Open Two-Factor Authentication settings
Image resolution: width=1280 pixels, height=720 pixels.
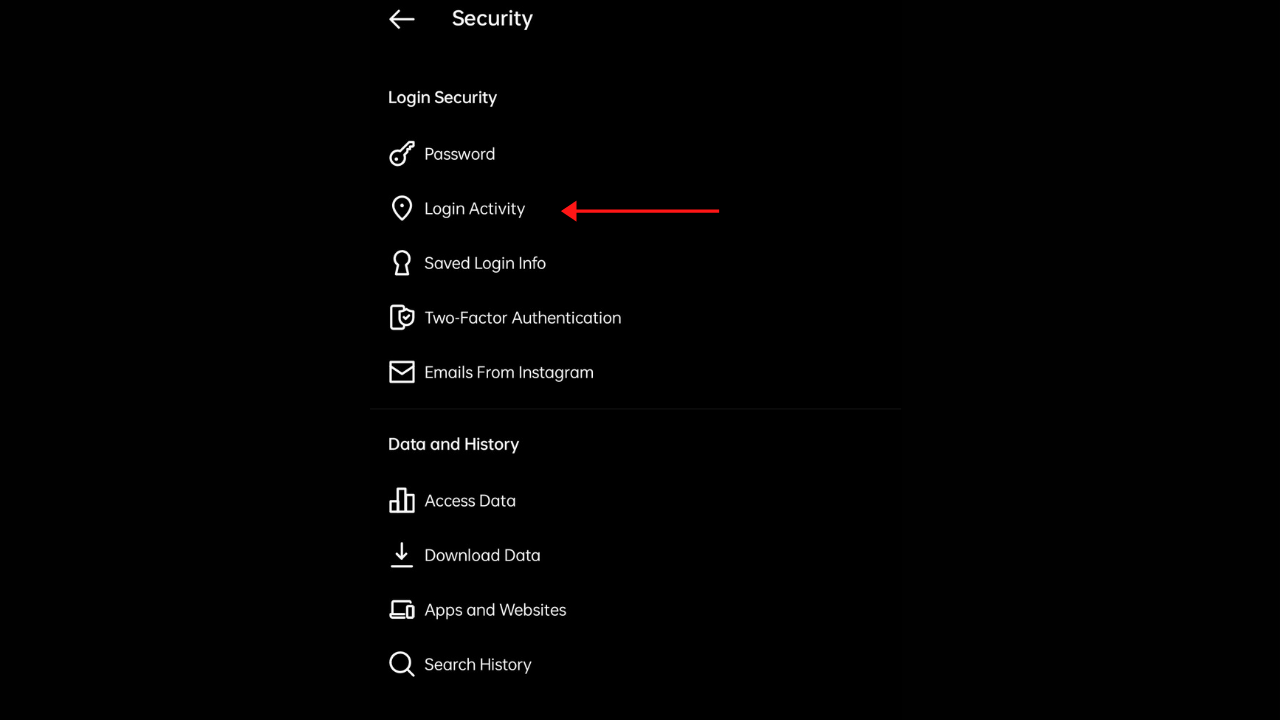[523, 318]
